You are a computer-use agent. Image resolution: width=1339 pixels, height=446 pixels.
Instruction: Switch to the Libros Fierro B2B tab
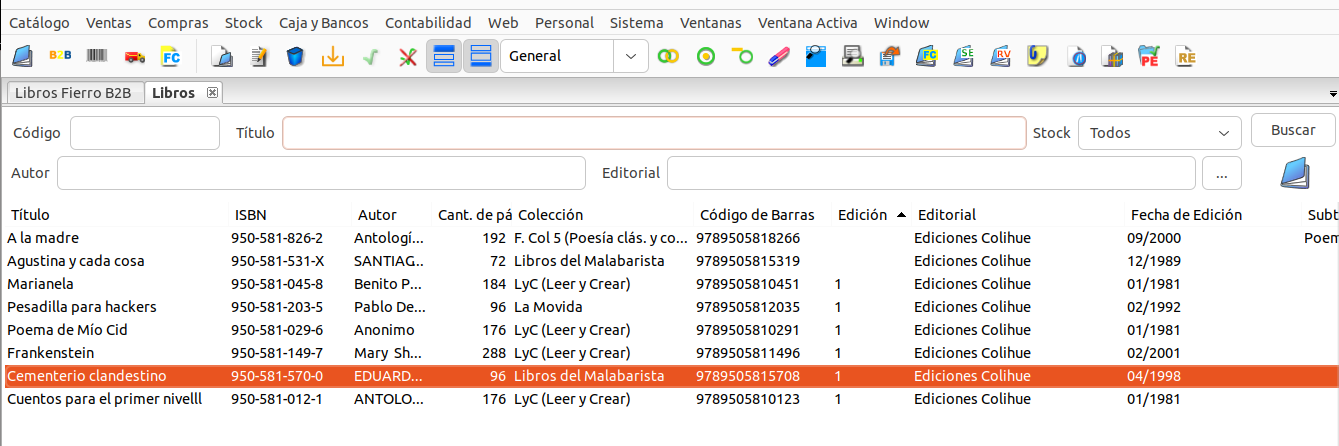coord(73,93)
